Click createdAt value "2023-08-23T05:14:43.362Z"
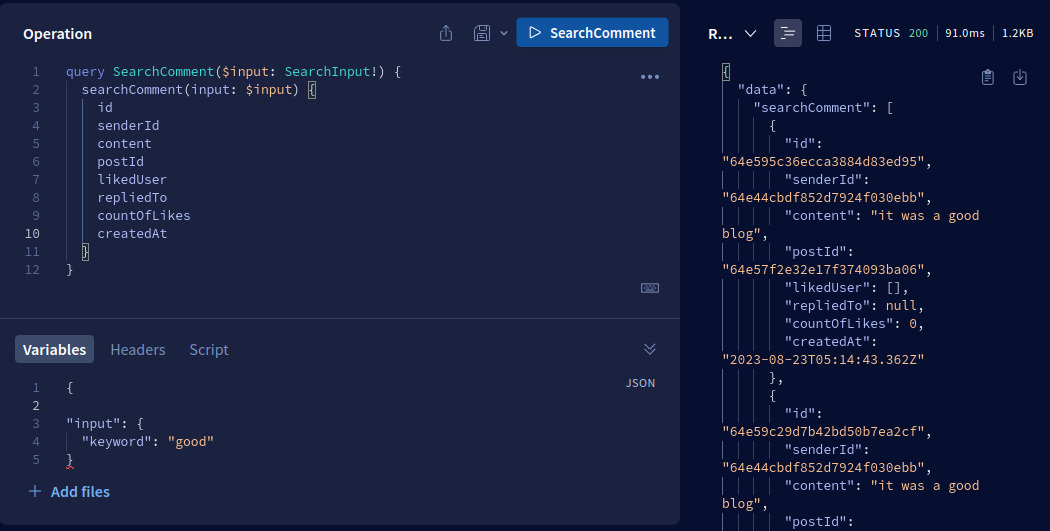 (x=823, y=360)
